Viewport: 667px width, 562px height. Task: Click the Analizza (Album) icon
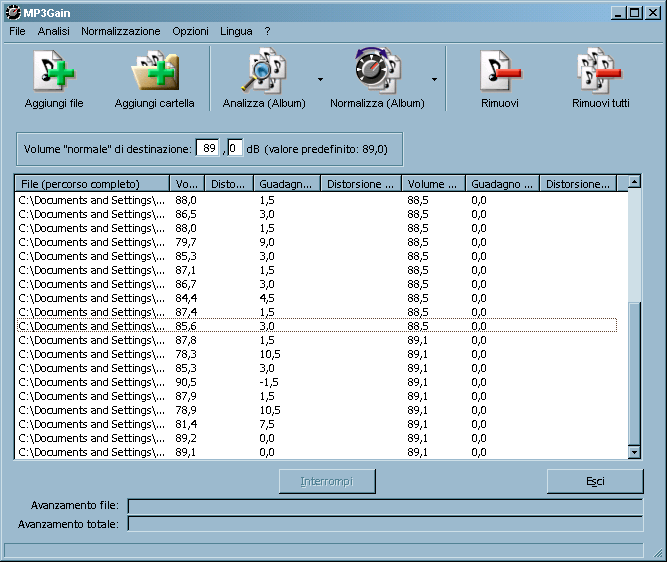click(264, 74)
